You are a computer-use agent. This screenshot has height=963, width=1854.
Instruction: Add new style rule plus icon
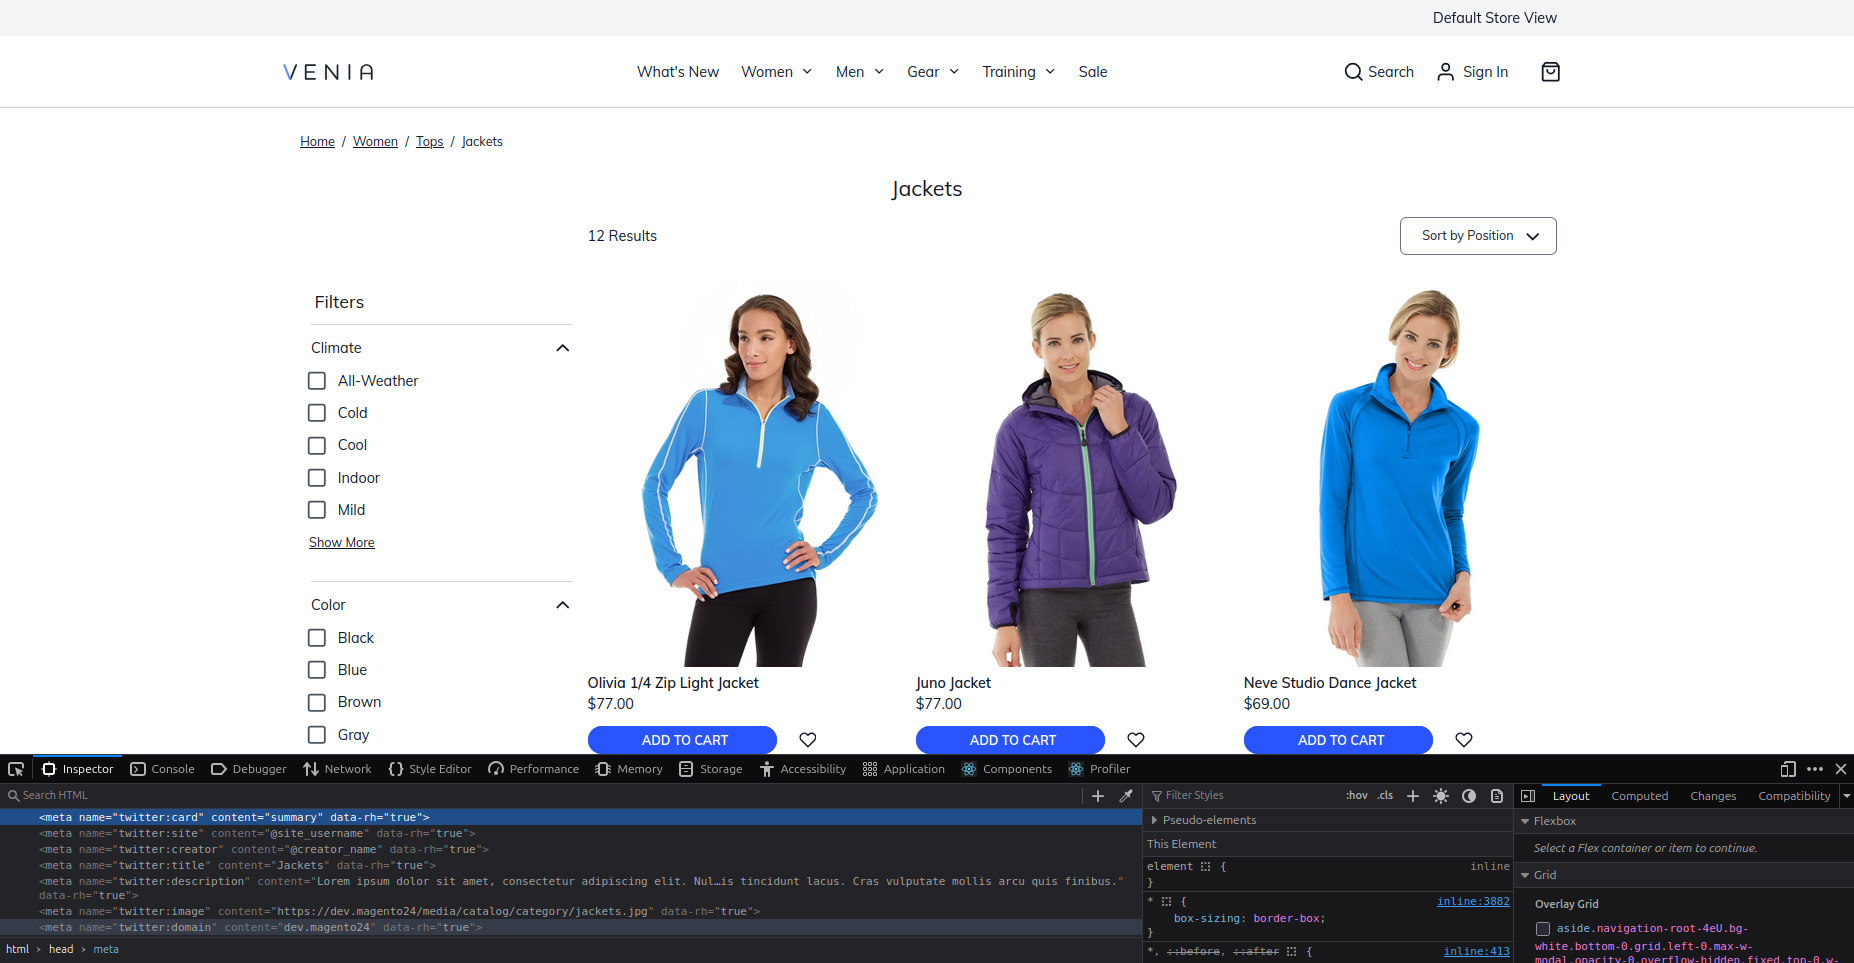(1413, 796)
